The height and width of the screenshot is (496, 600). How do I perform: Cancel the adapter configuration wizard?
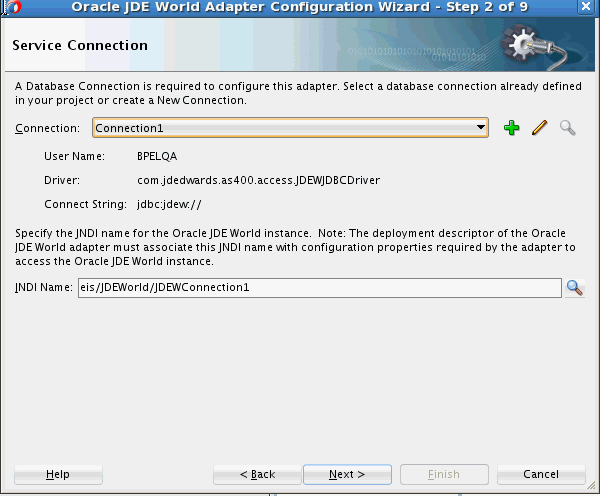[541, 475]
